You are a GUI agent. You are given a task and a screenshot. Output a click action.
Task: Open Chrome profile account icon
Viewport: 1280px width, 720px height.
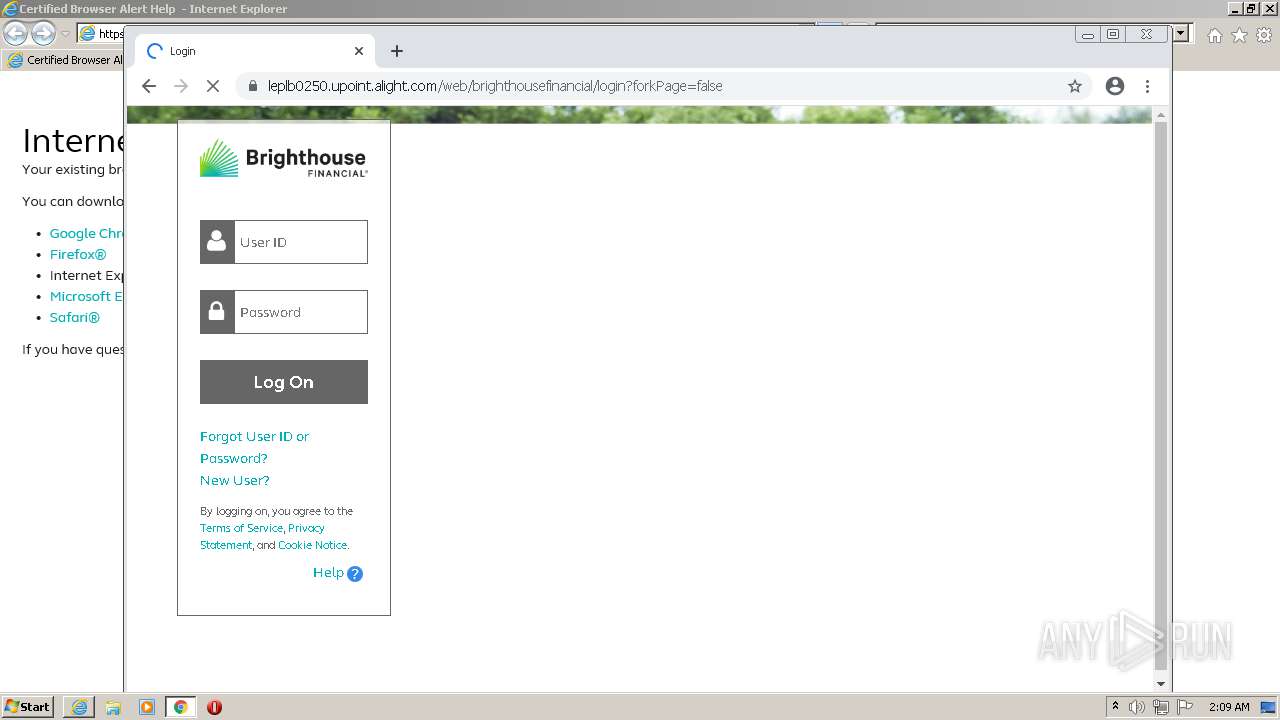click(1115, 86)
